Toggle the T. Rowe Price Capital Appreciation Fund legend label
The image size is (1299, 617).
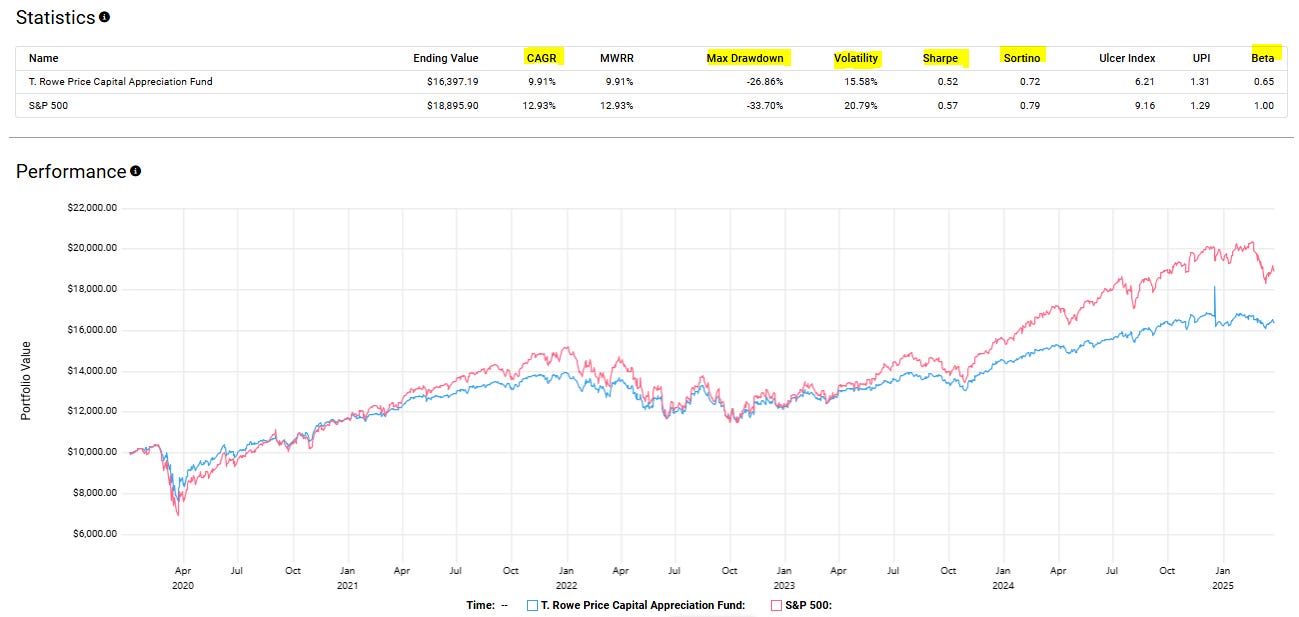pos(643,605)
